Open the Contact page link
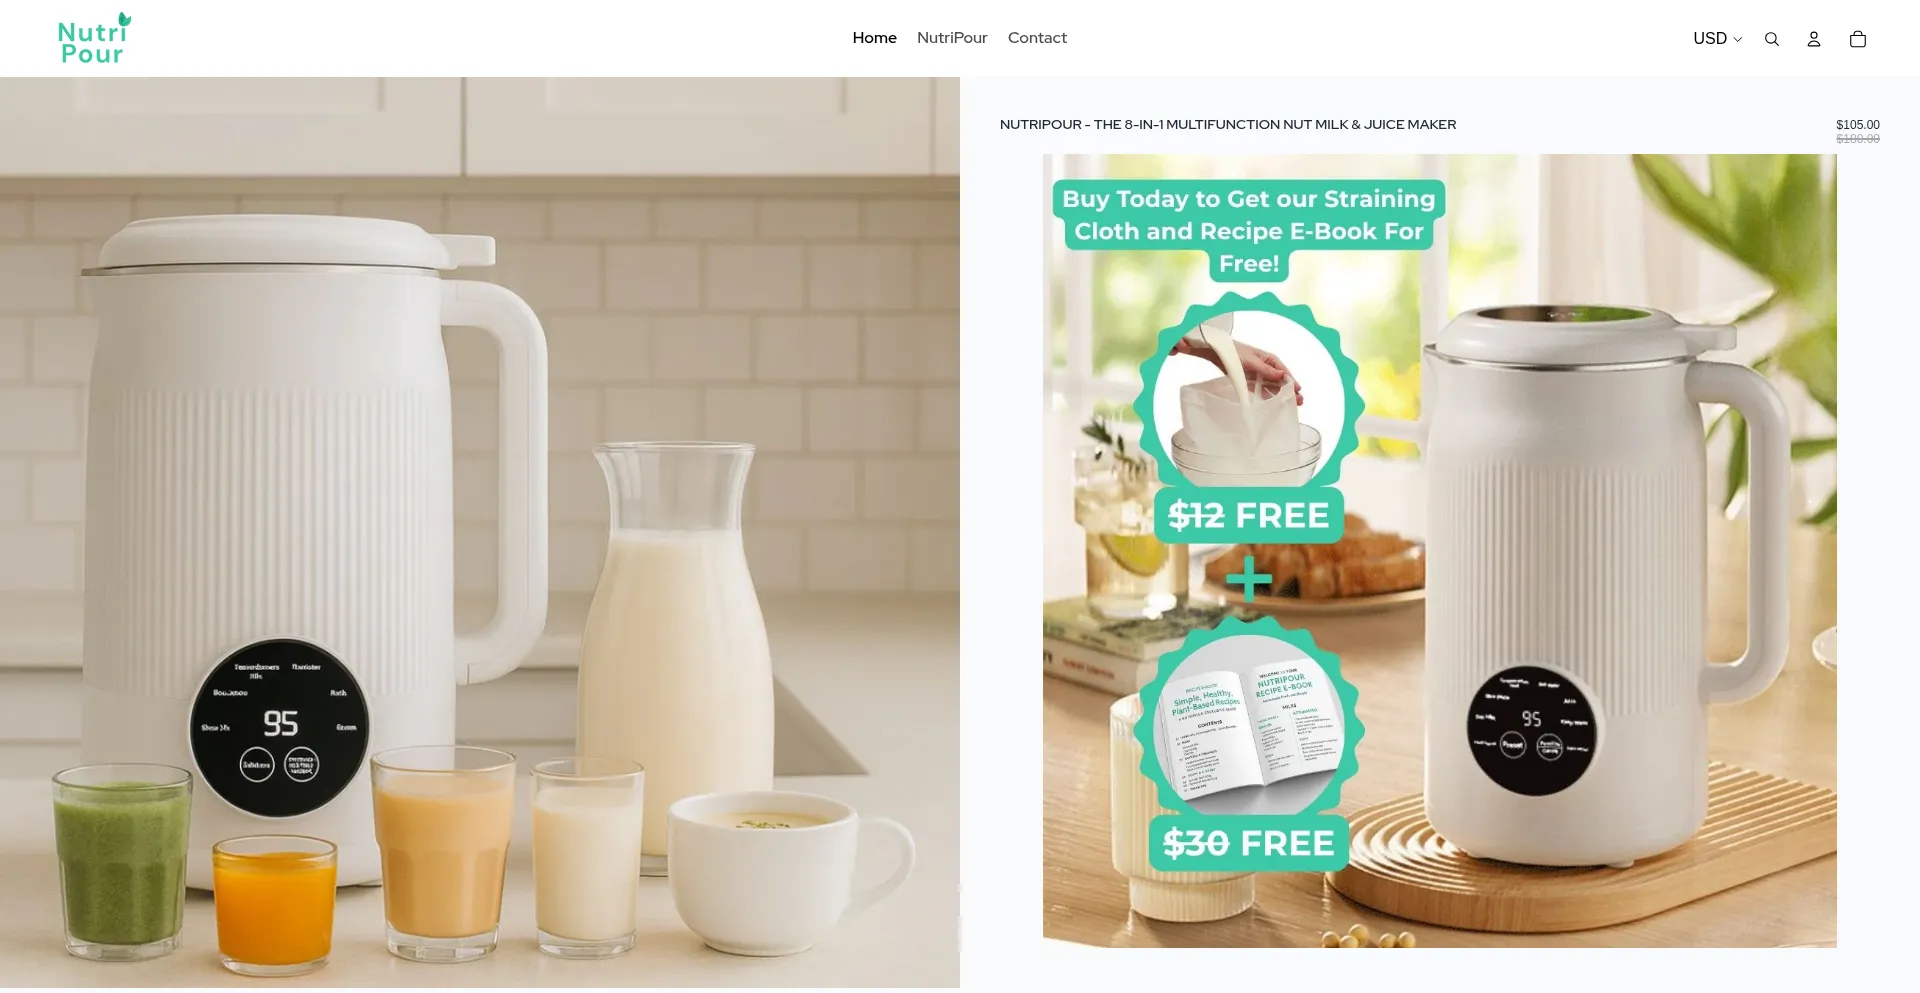This screenshot has width=1920, height=993. point(1037,38)
